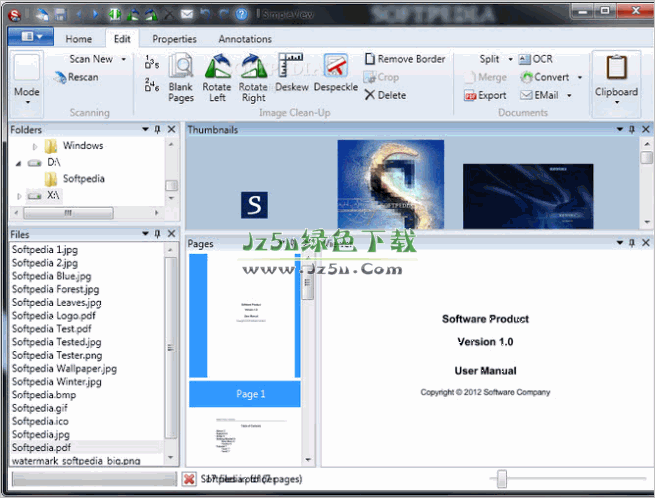Screen dimensions: 655x498
Task: Switch to the Edit tab
Action: coord(122,39)
